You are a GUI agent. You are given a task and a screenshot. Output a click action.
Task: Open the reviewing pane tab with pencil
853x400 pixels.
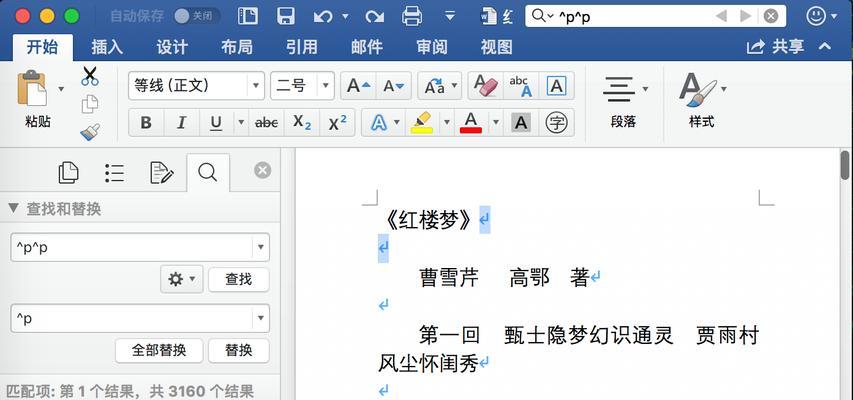coord(161,173)
